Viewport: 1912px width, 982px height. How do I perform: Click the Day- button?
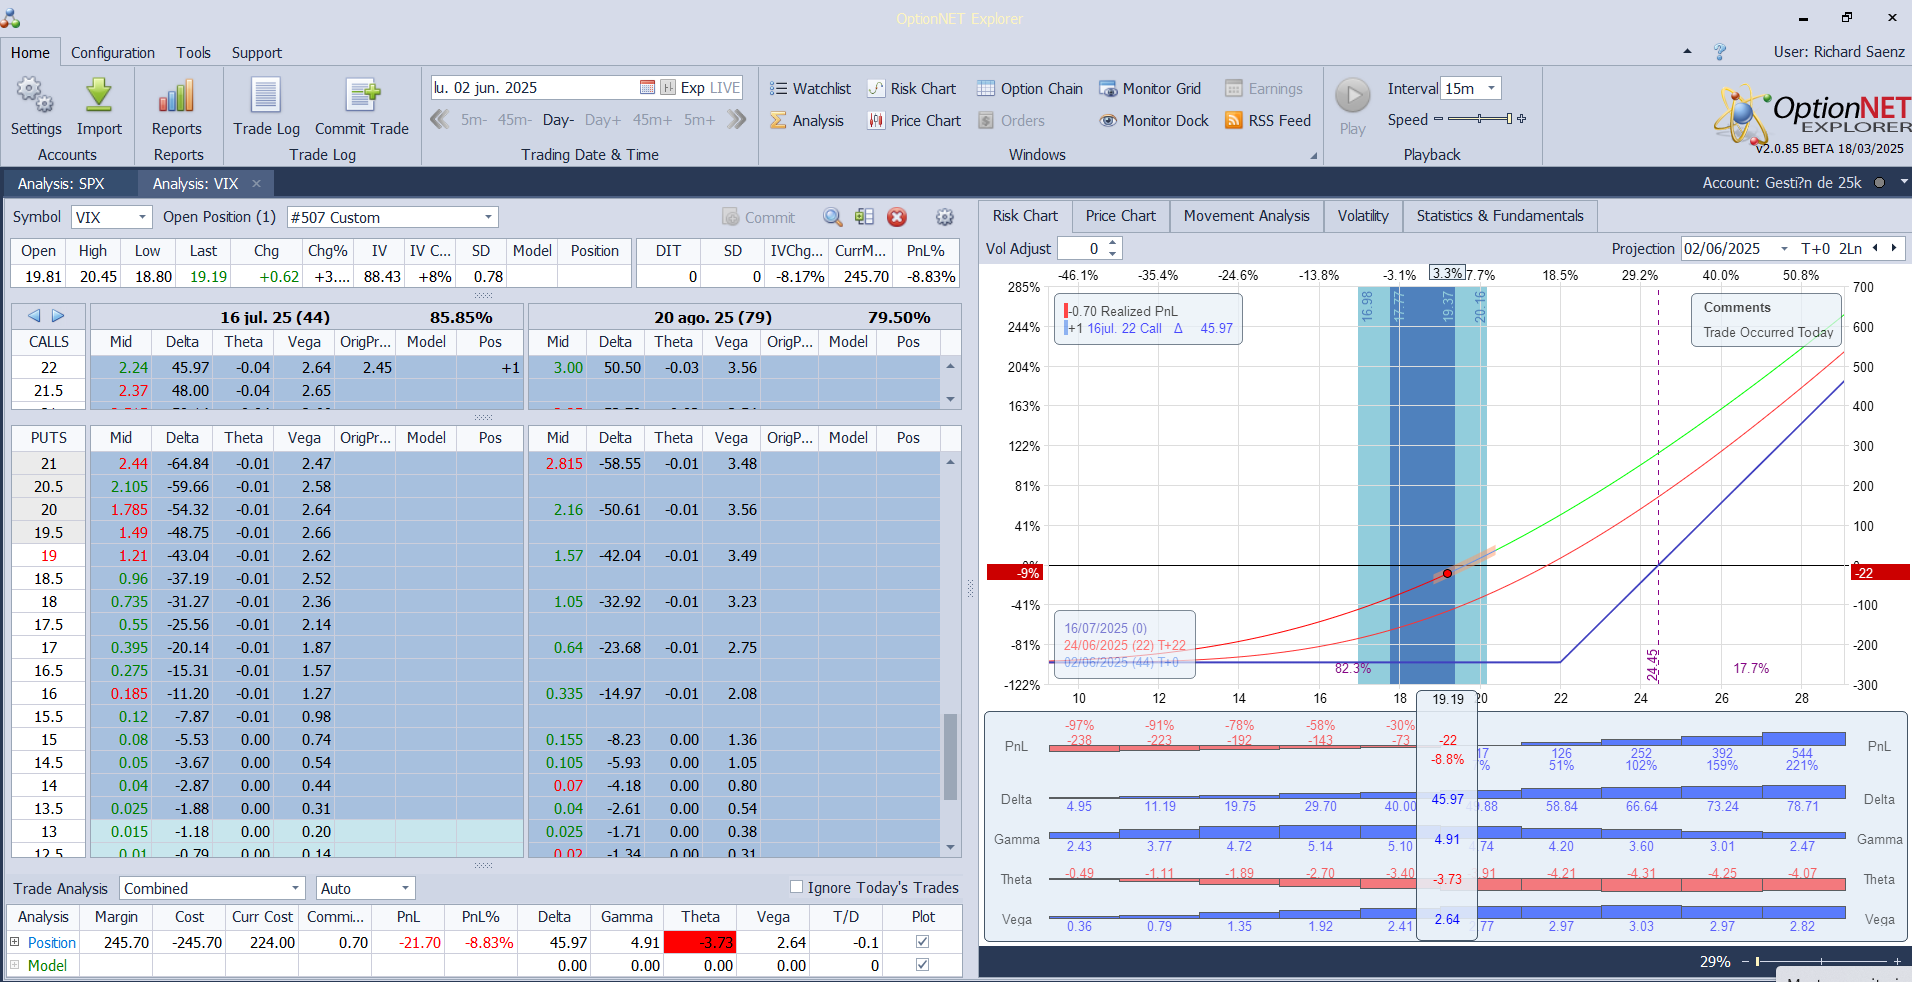click(558, 120)
